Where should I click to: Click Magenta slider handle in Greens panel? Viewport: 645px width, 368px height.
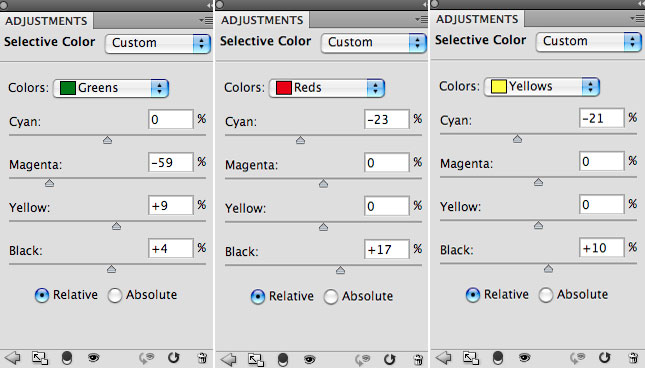[x=49, y=183]
